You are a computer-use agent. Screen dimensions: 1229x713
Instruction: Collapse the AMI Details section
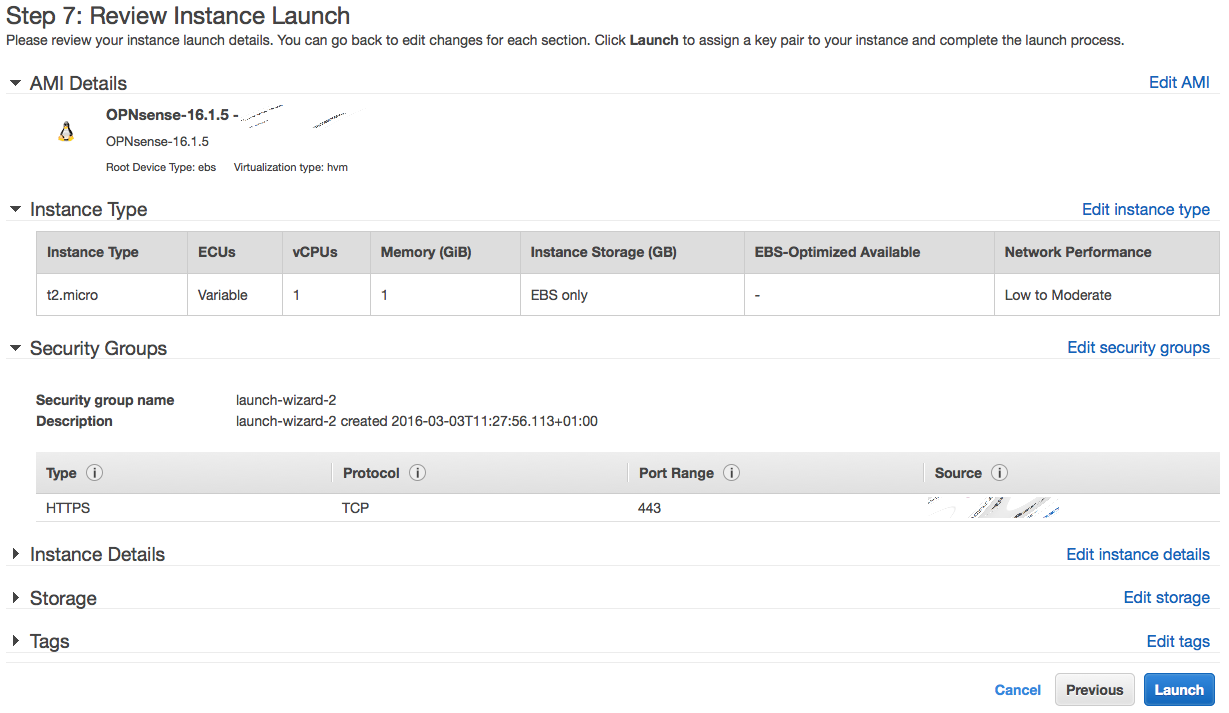15,83
